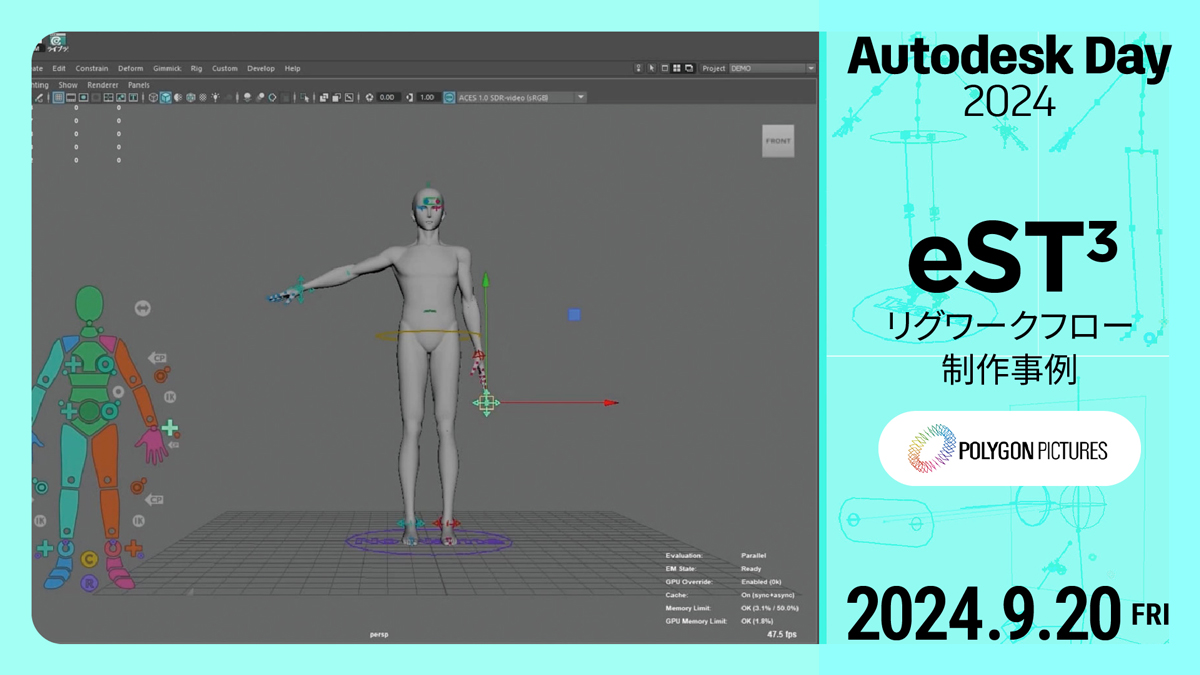Edit the exposure value field 0.00
Viewport: 1200px width, 675px height.
click(x=388, y=97)
